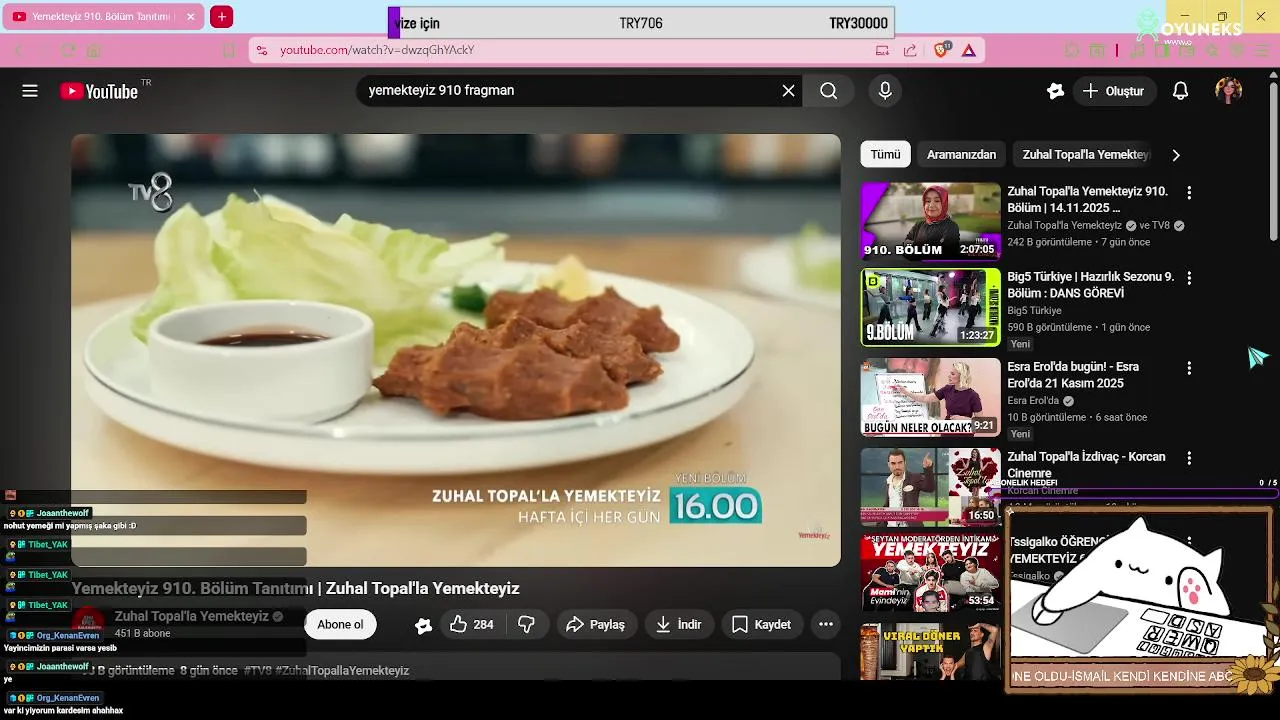The width and height of the screenshot is (1280, 720).
Task: Click the site settings icon before URL
Action: (x=261, y=50)
